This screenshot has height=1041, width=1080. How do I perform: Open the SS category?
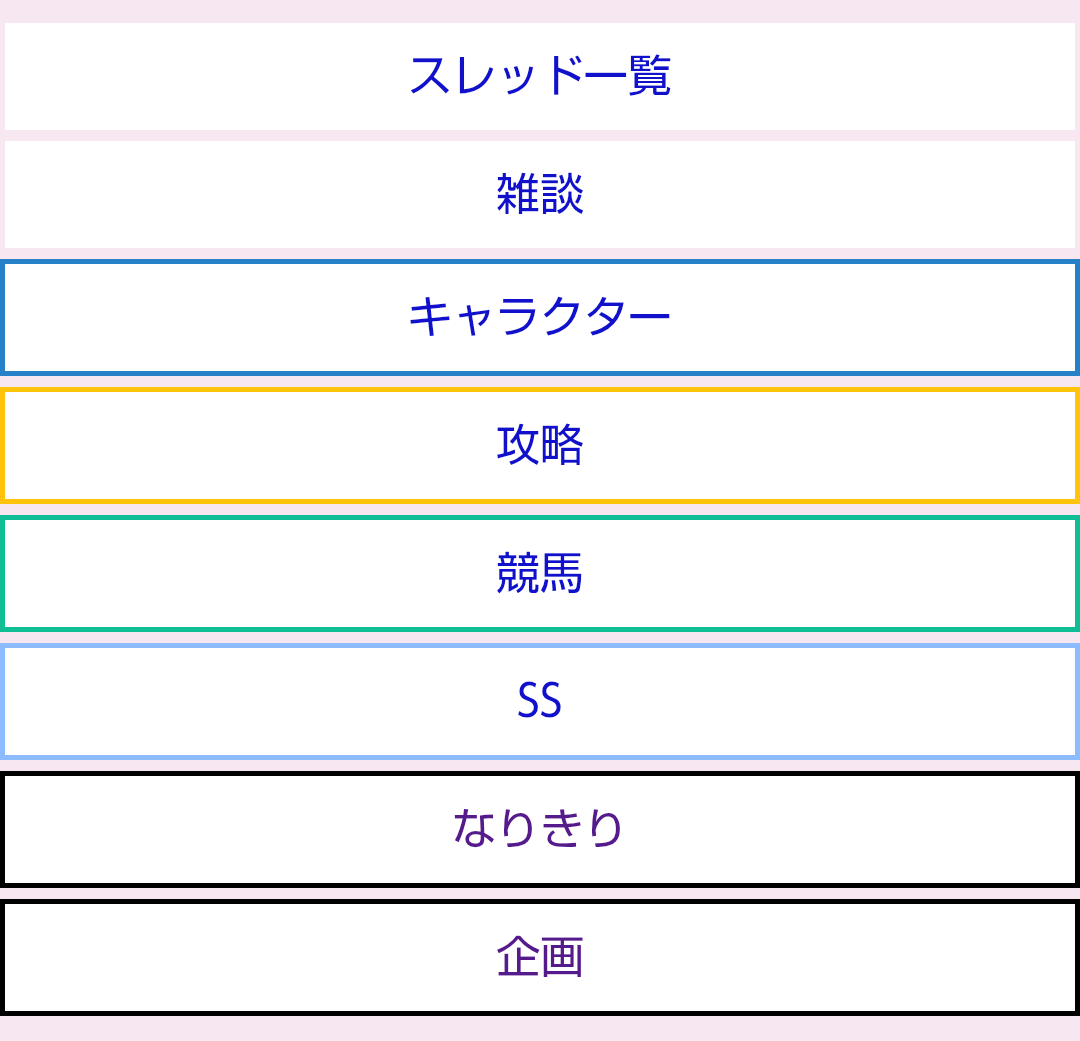pyautogui.click(x=540, y=701)
